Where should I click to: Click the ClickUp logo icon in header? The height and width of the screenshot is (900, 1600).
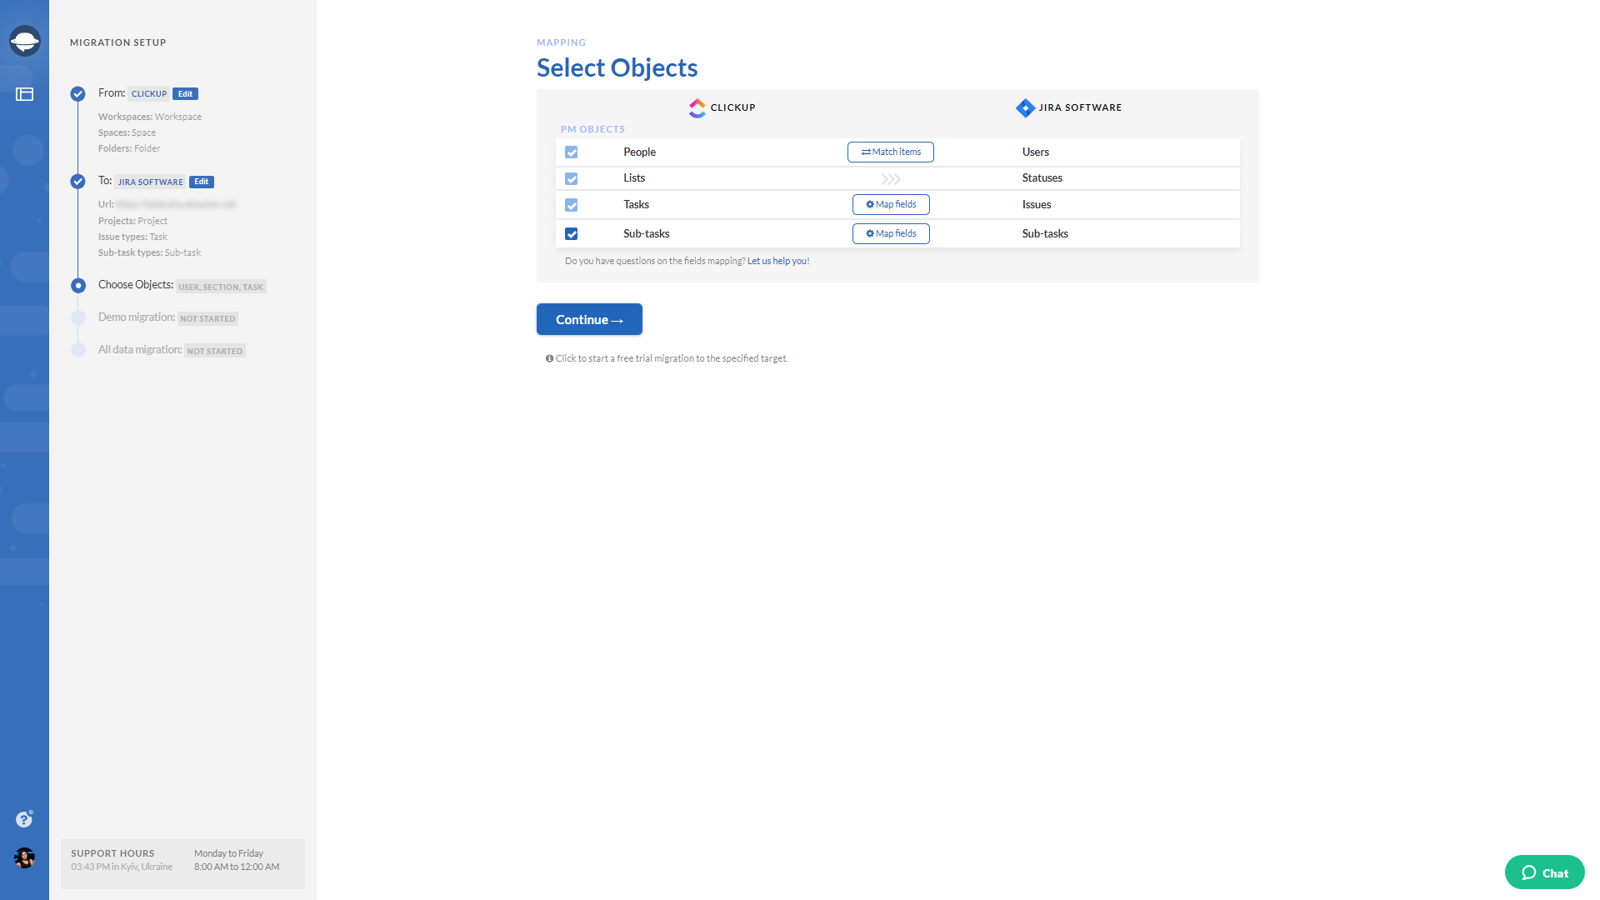click(x=697, y=108)
